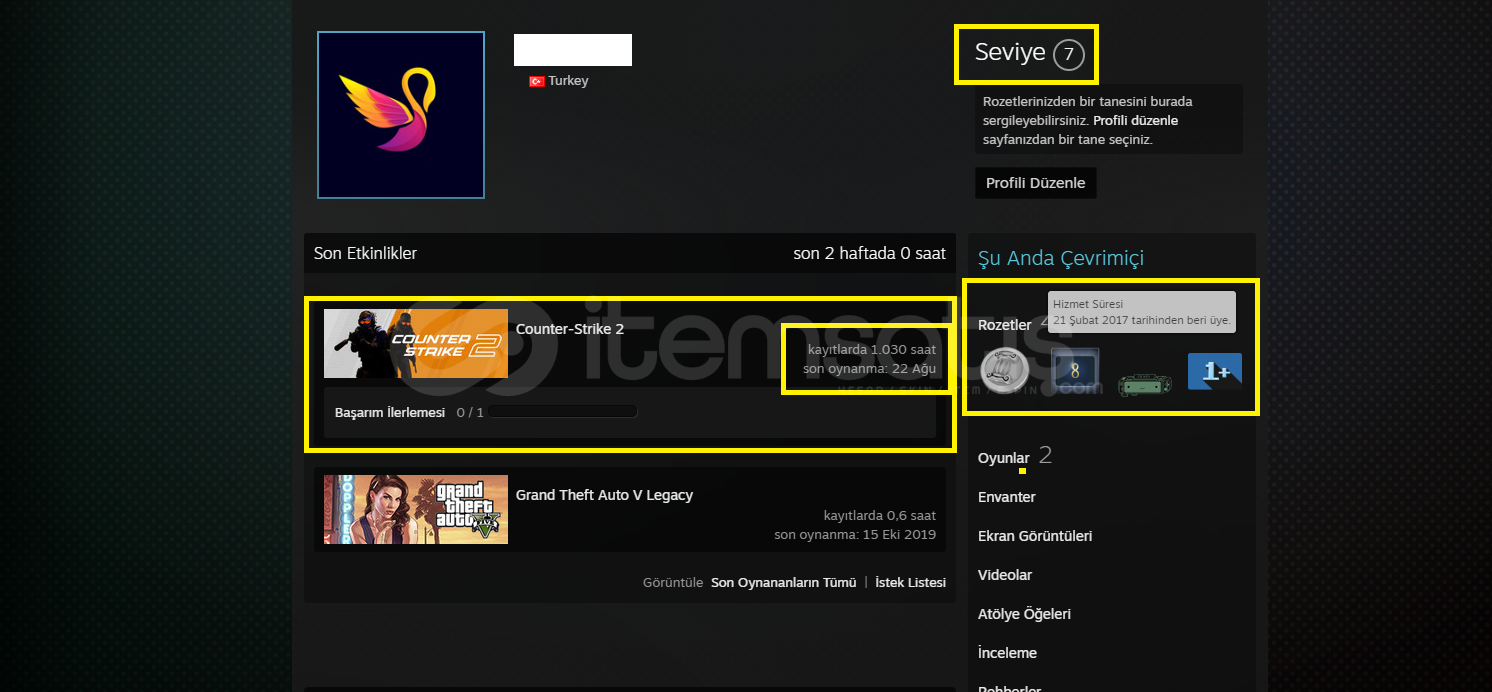Viewport: 1492px width, 692px height.
Task: Click the Seviye level label
Action: click(x=1010, y=53)
